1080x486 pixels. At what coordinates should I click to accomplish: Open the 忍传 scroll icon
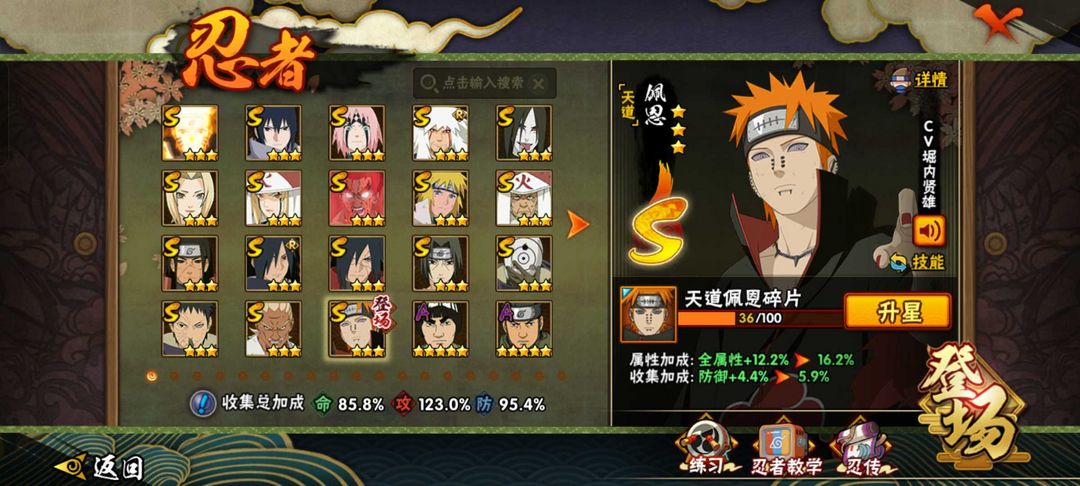point(862,450)
